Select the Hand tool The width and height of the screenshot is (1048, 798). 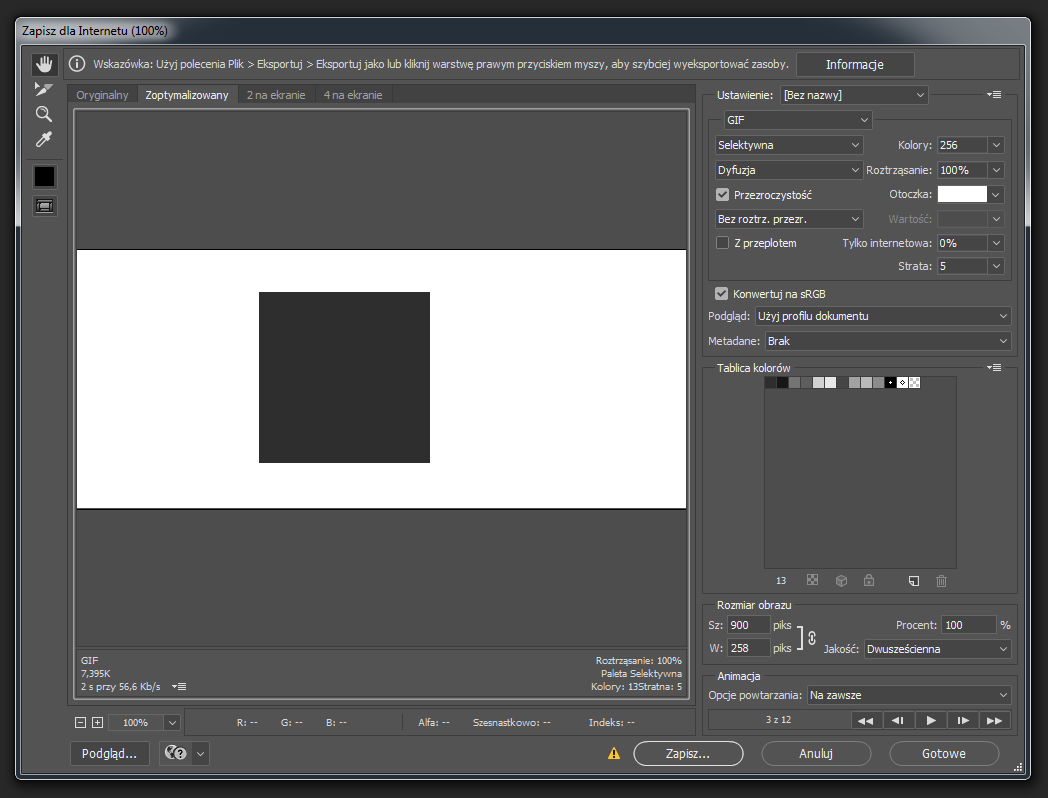coord(44,64)
